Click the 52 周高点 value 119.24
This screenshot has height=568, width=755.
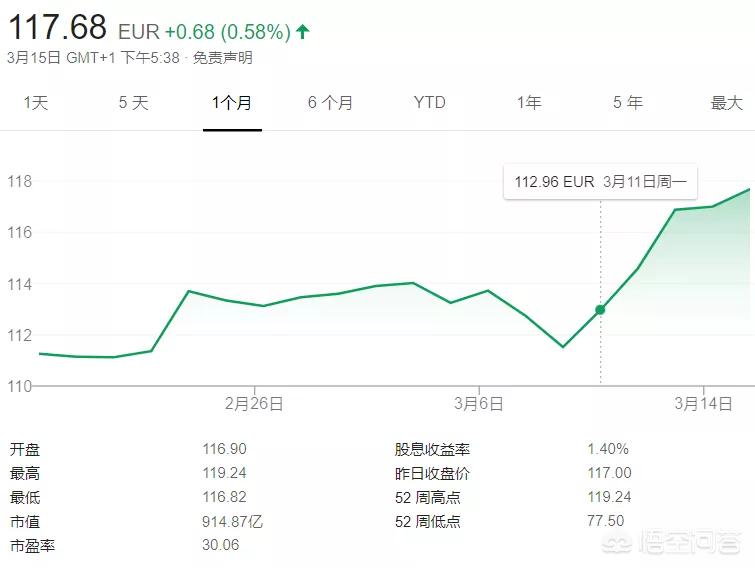coord(609,497)
